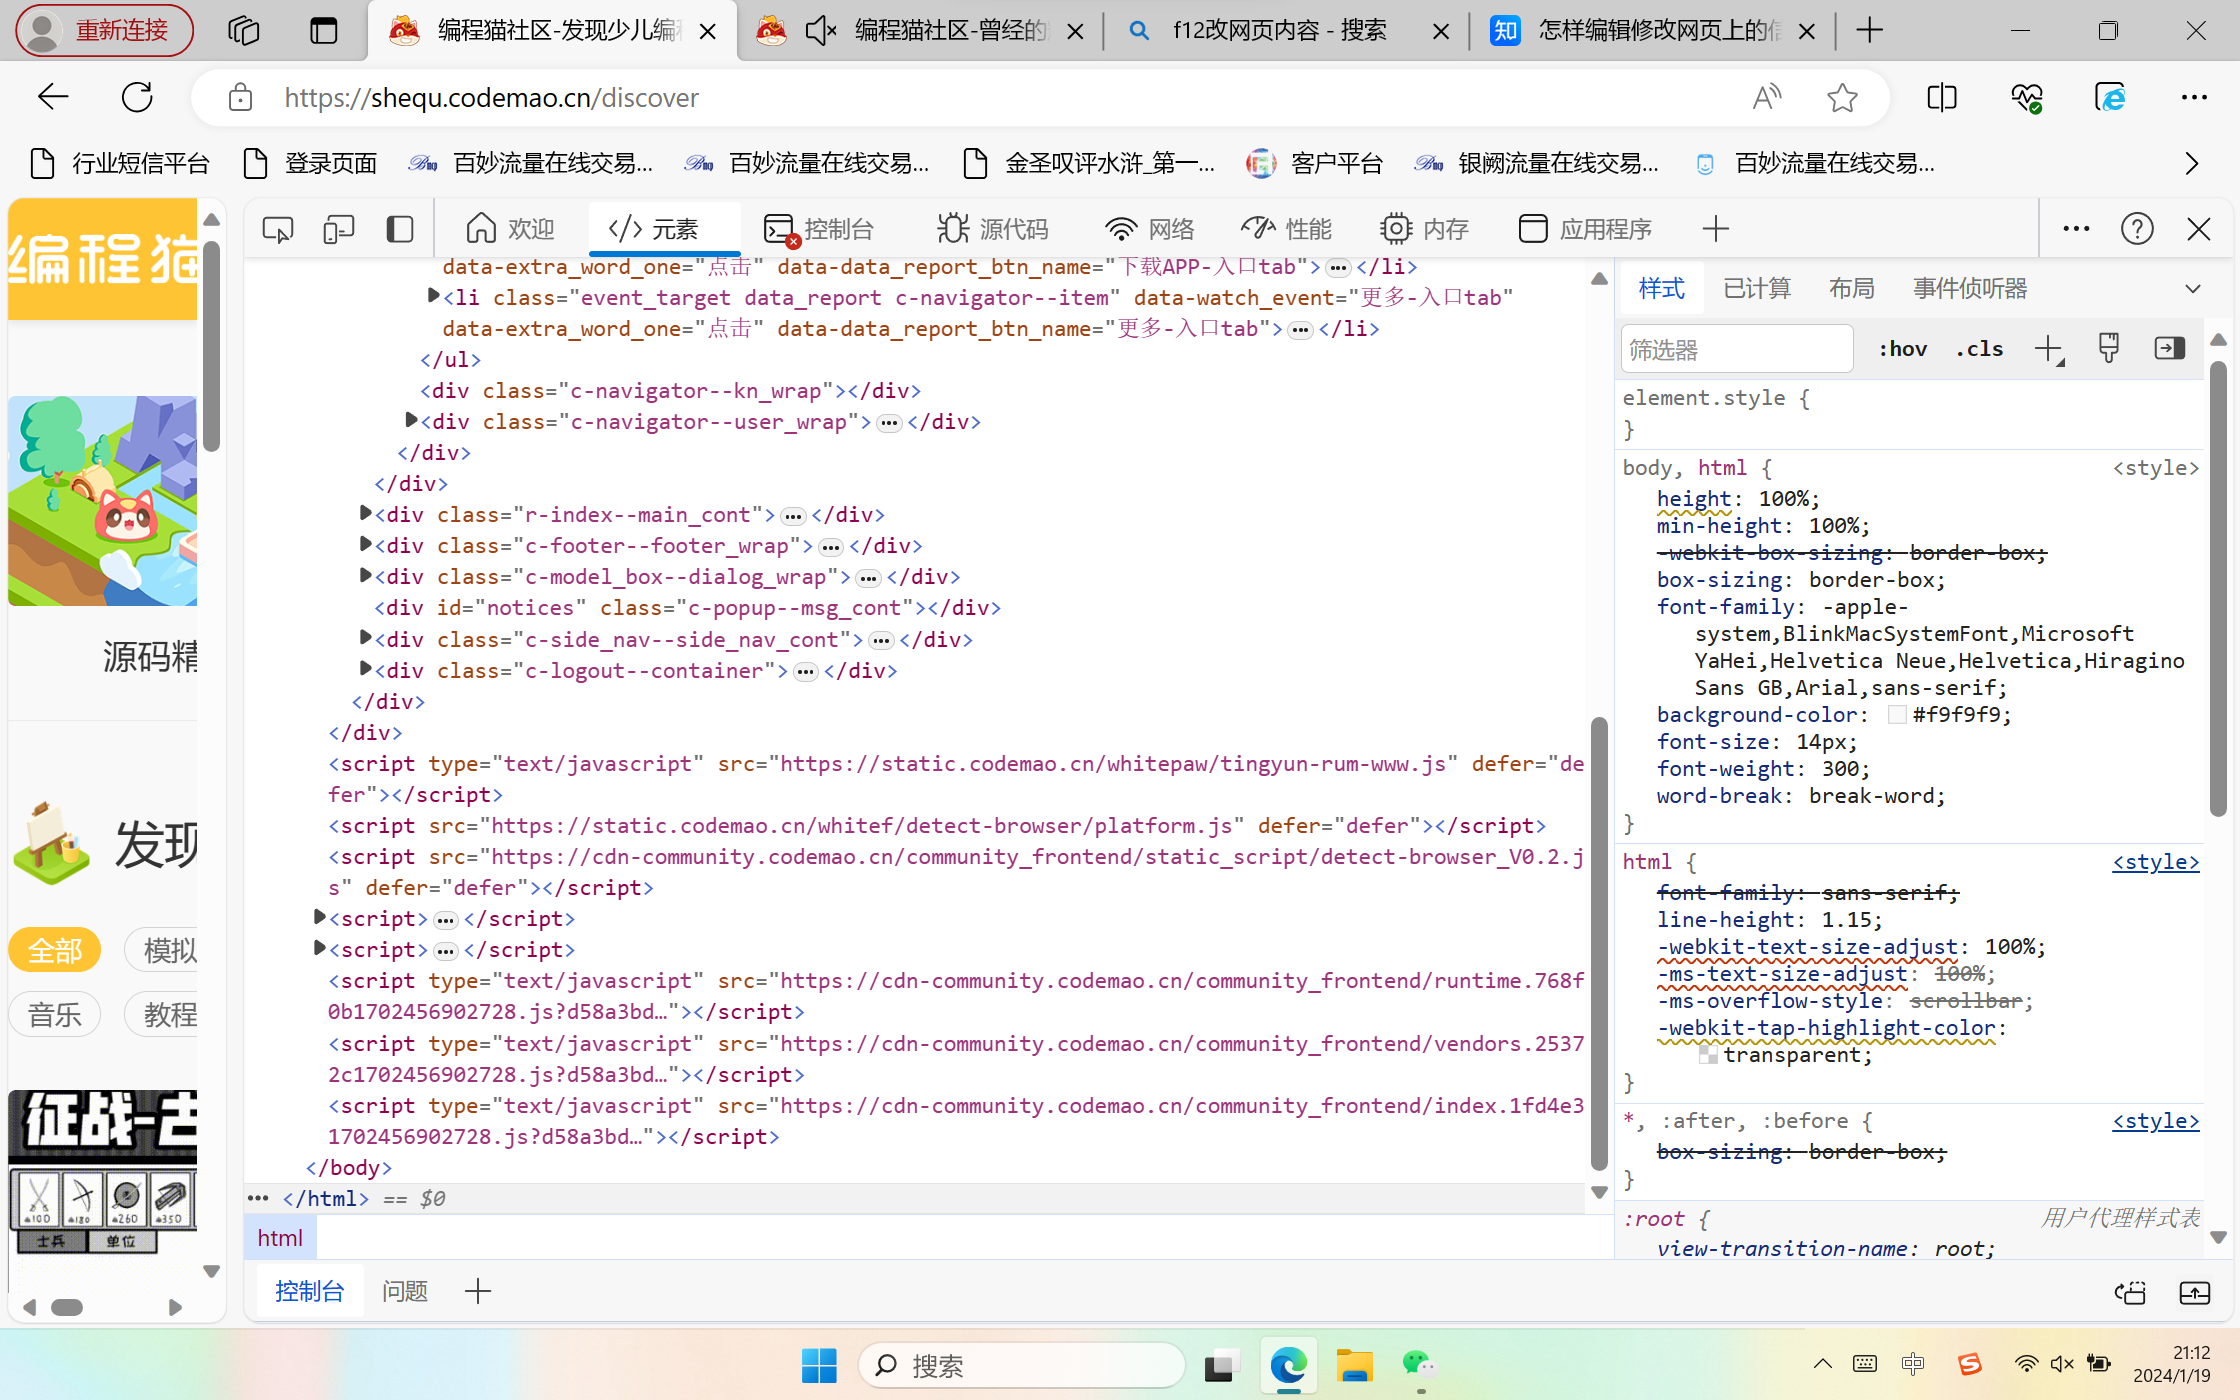Toggle computed styles sidebar pane
The height and width of the screenshot is (1400, 2240).
click(2169, 349)
